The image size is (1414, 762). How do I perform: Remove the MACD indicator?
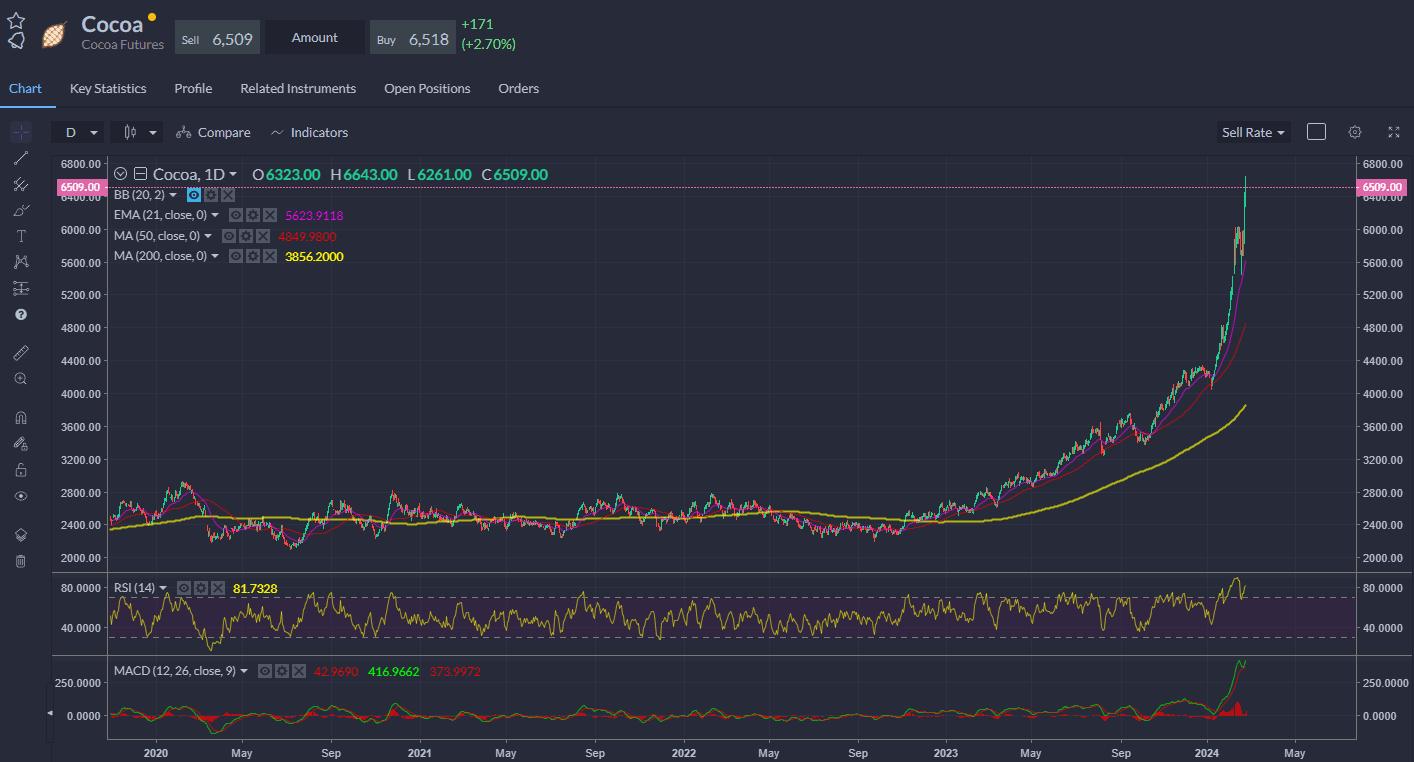298,671
